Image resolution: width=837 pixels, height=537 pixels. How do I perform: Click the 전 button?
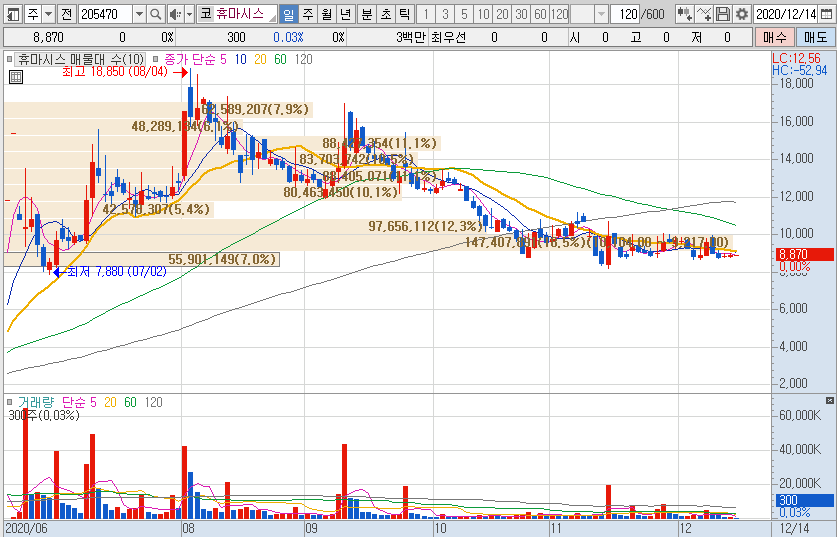click(66, 14)
